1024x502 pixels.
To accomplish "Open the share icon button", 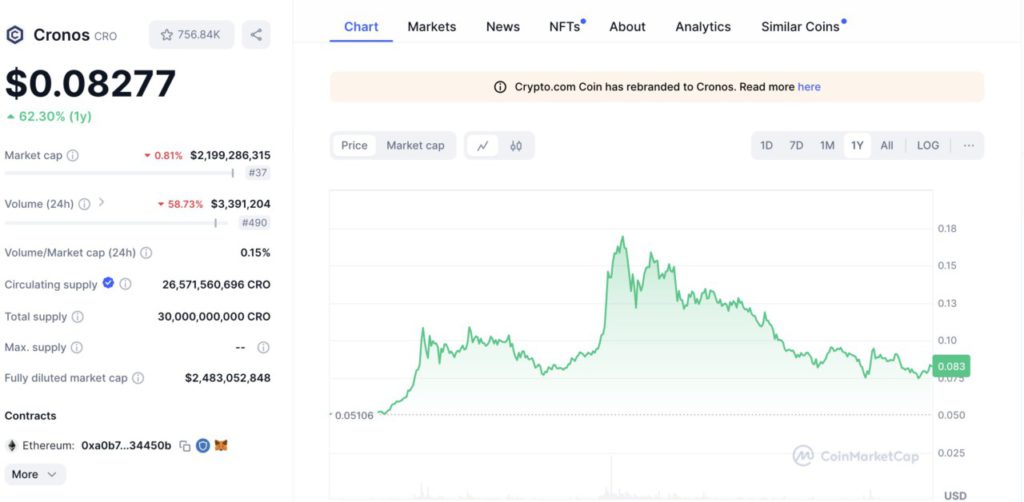I will pyautogui.click(x=256, y=35).
